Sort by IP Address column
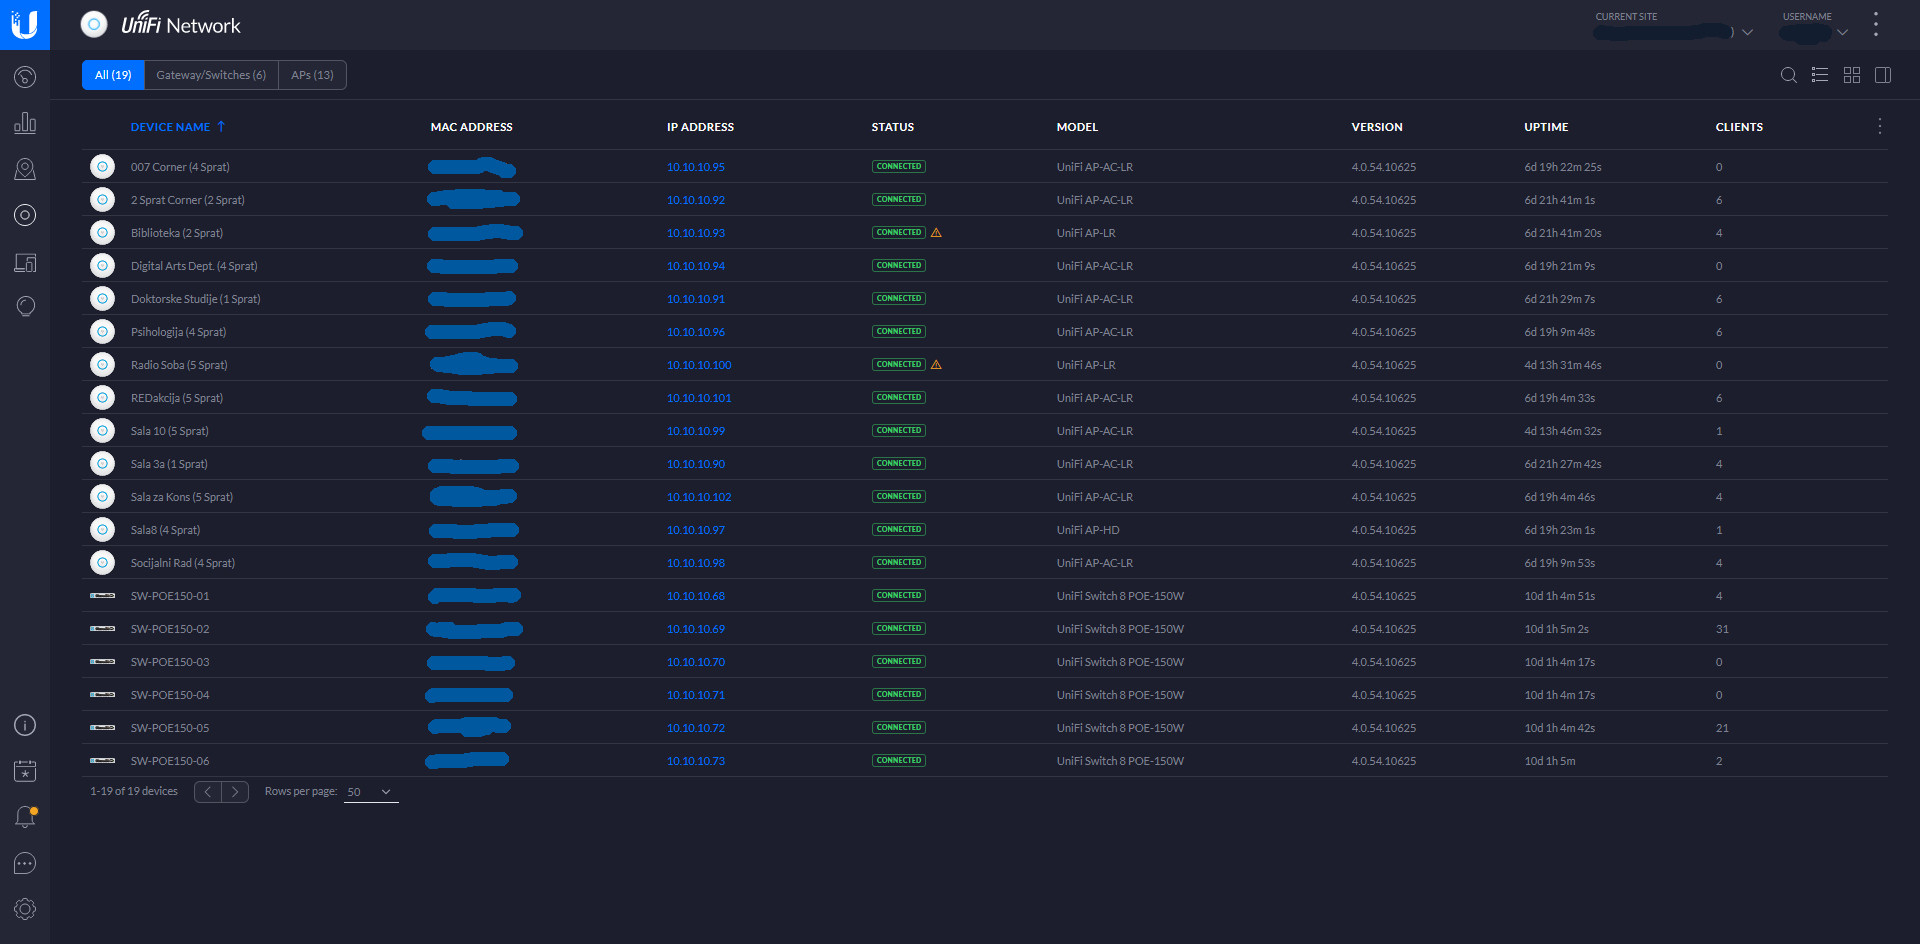The height and width of the screenshot is (944, 1920). (700, 127)
